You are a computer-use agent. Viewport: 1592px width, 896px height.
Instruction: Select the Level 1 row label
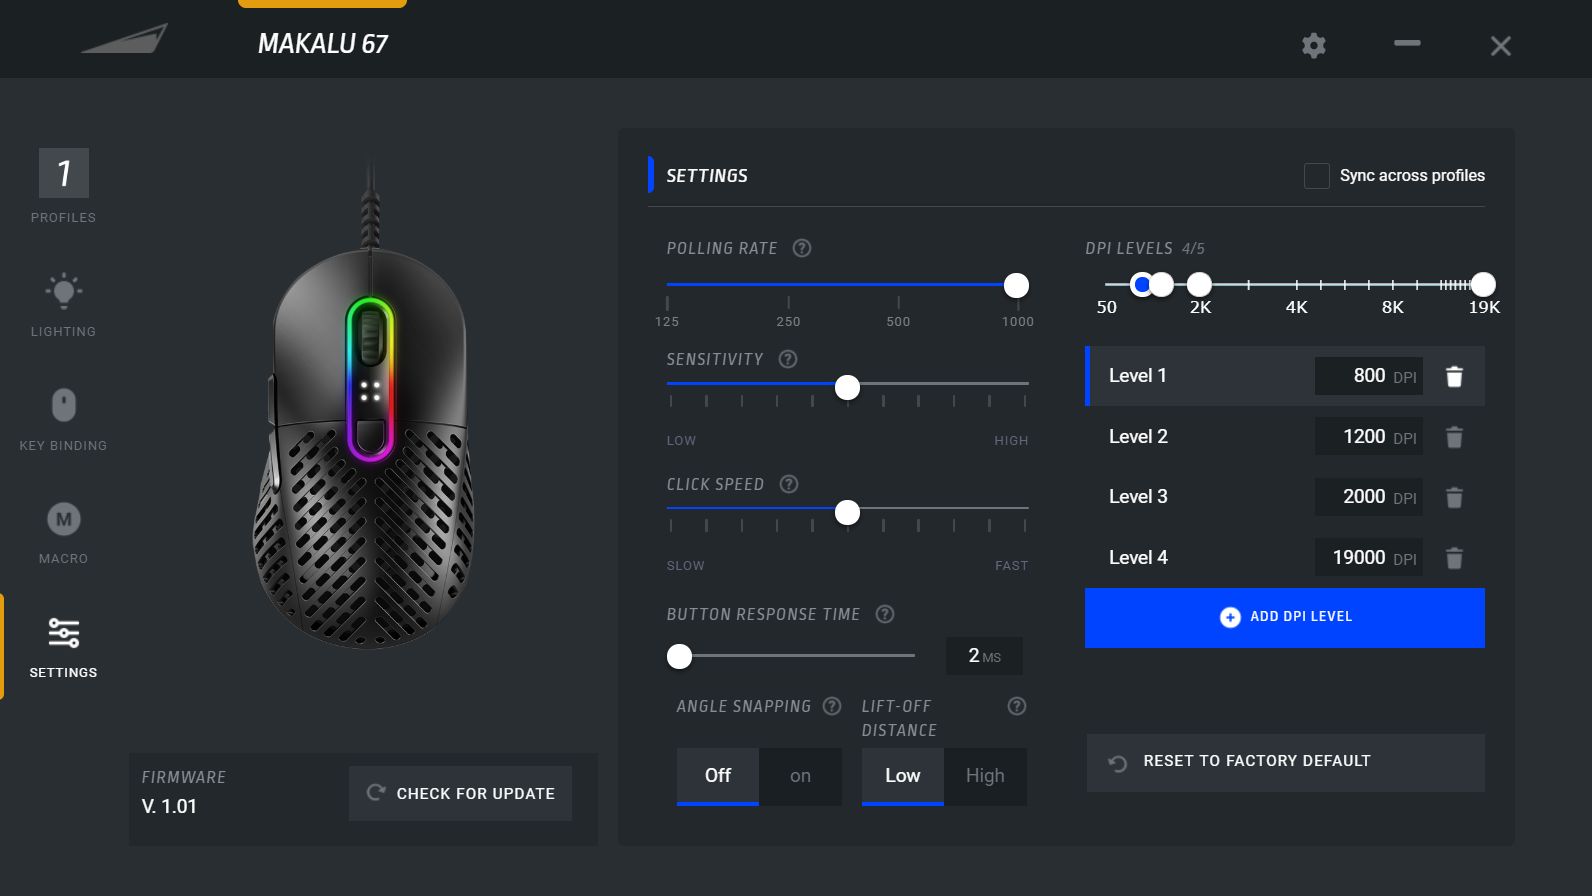(1138, 376)
